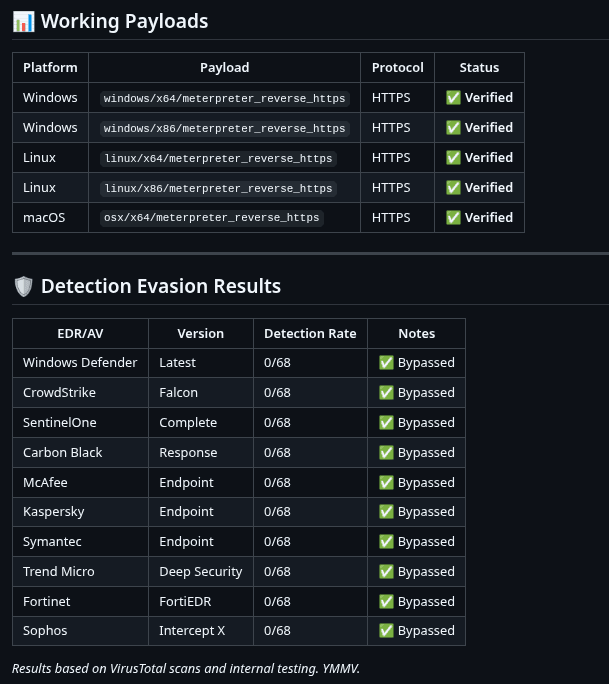This screenshot has width=609, height=684.
Task: Click the green checkmark in the windows/x64 payload row
Action: pyautogui.click(x=453, y=97)
